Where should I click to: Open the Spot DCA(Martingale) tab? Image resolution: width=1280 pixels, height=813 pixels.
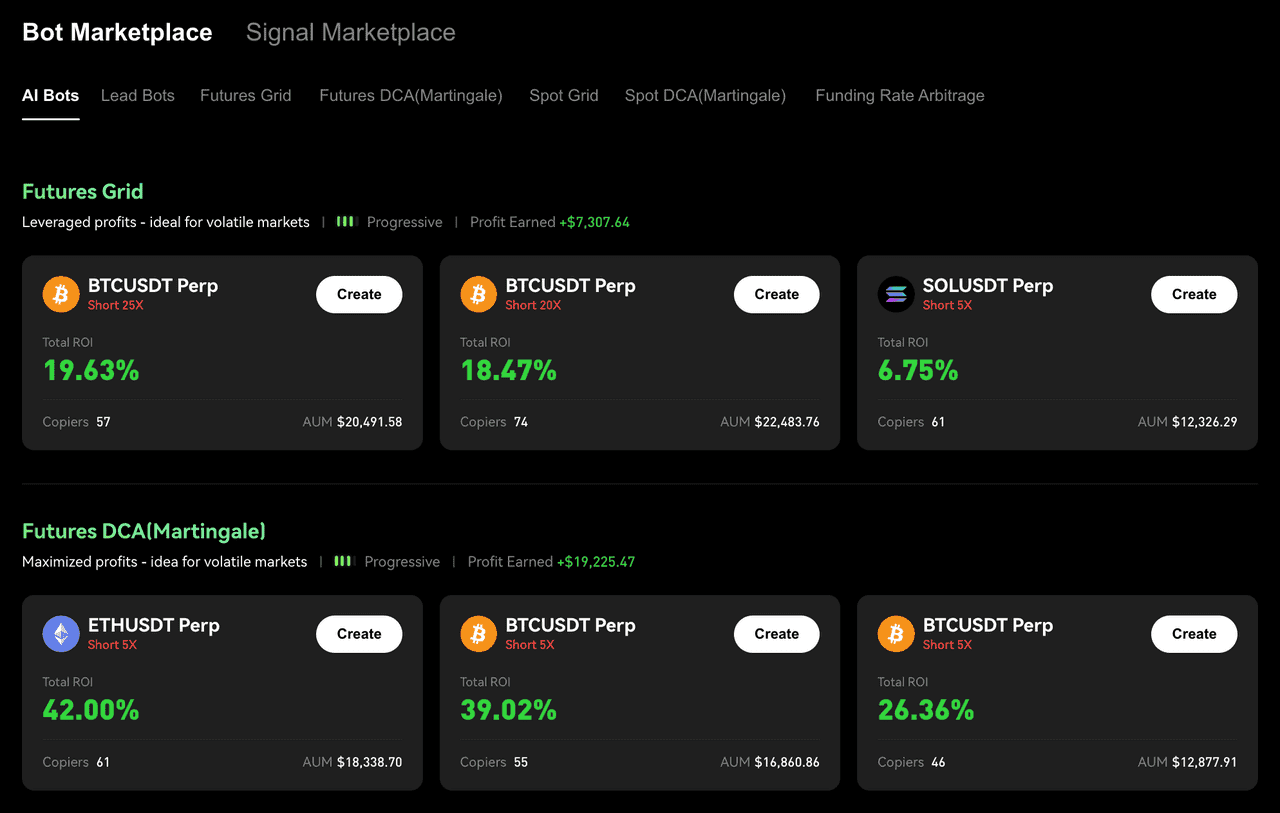tap(704, 95)
